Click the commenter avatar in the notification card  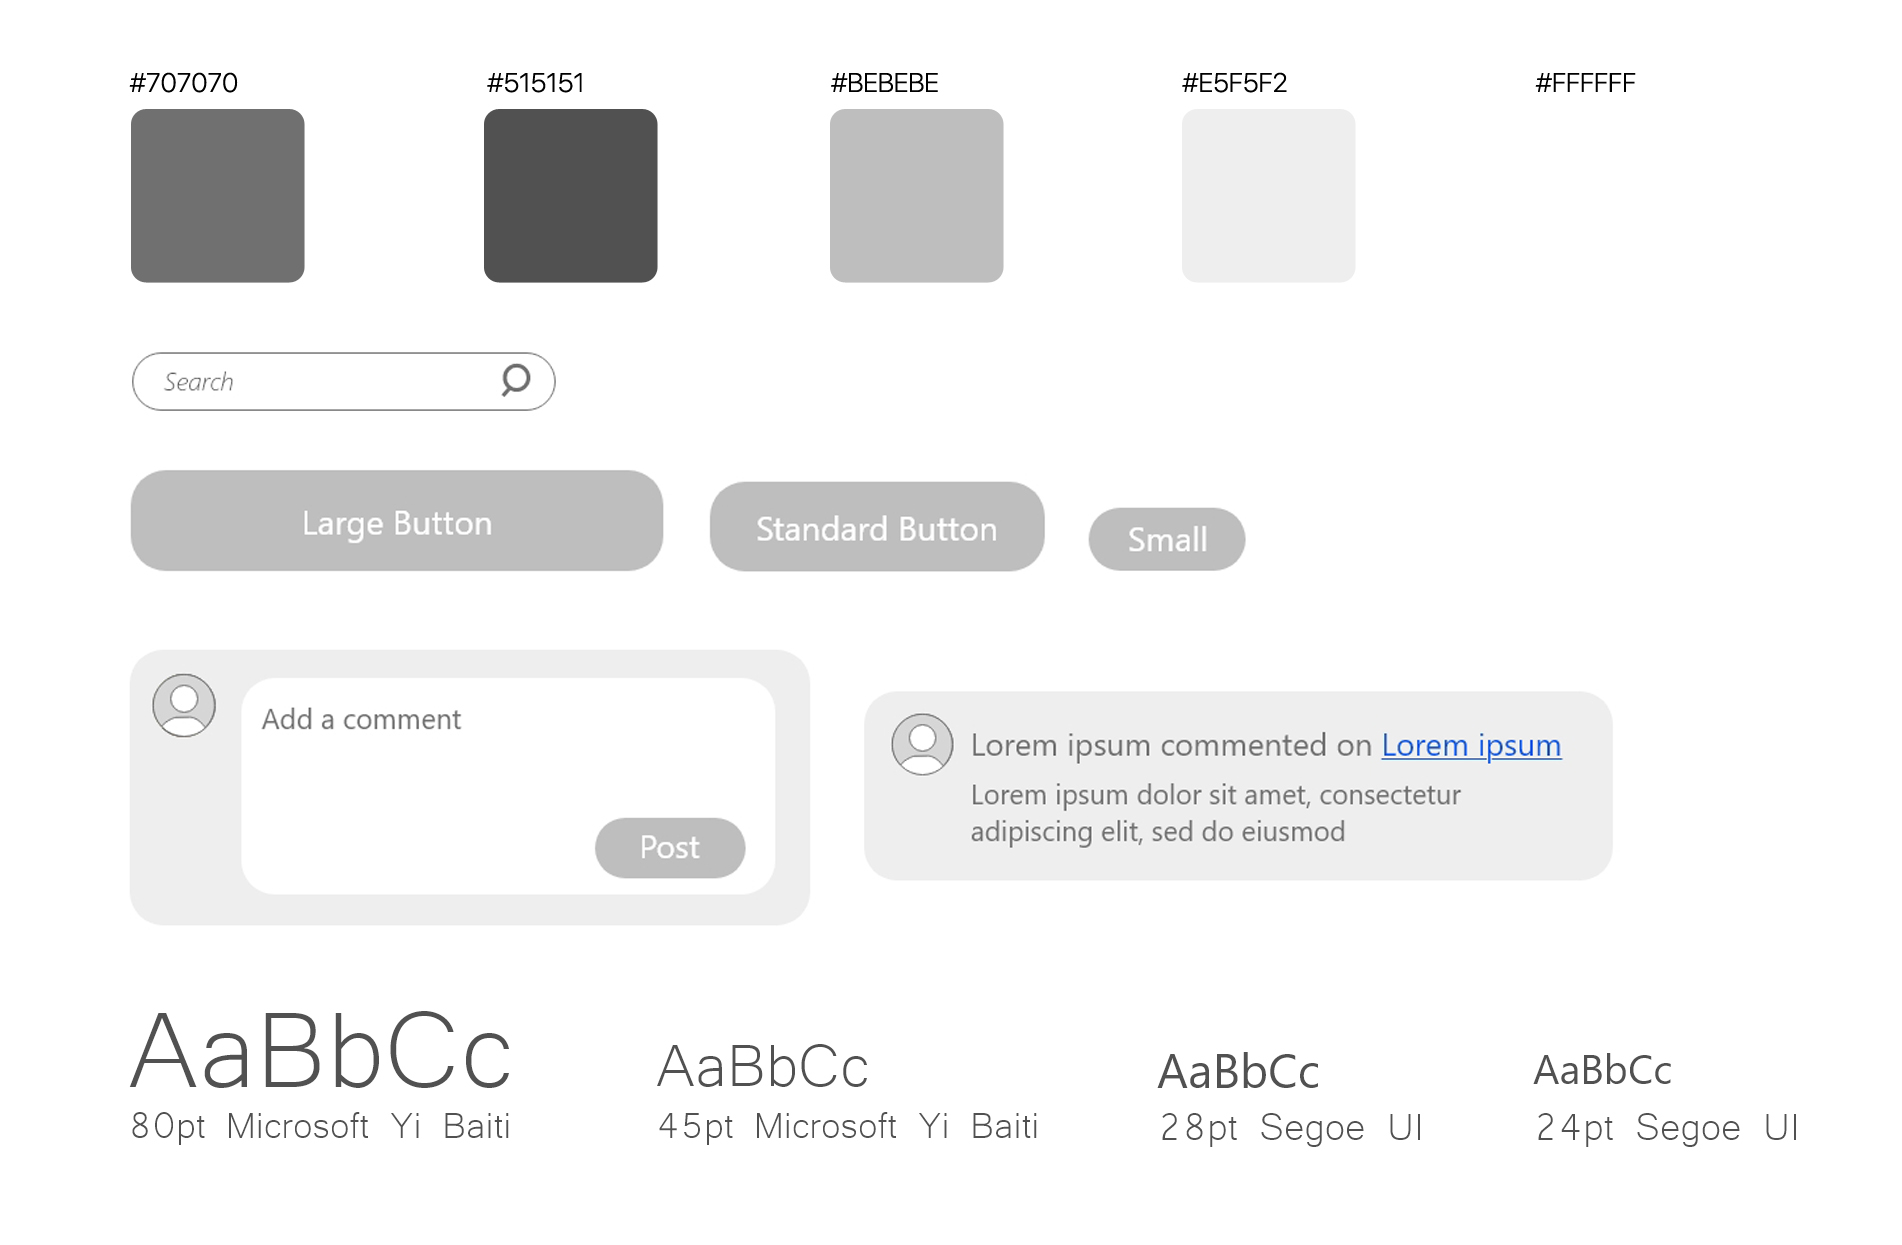coord(922,744)
